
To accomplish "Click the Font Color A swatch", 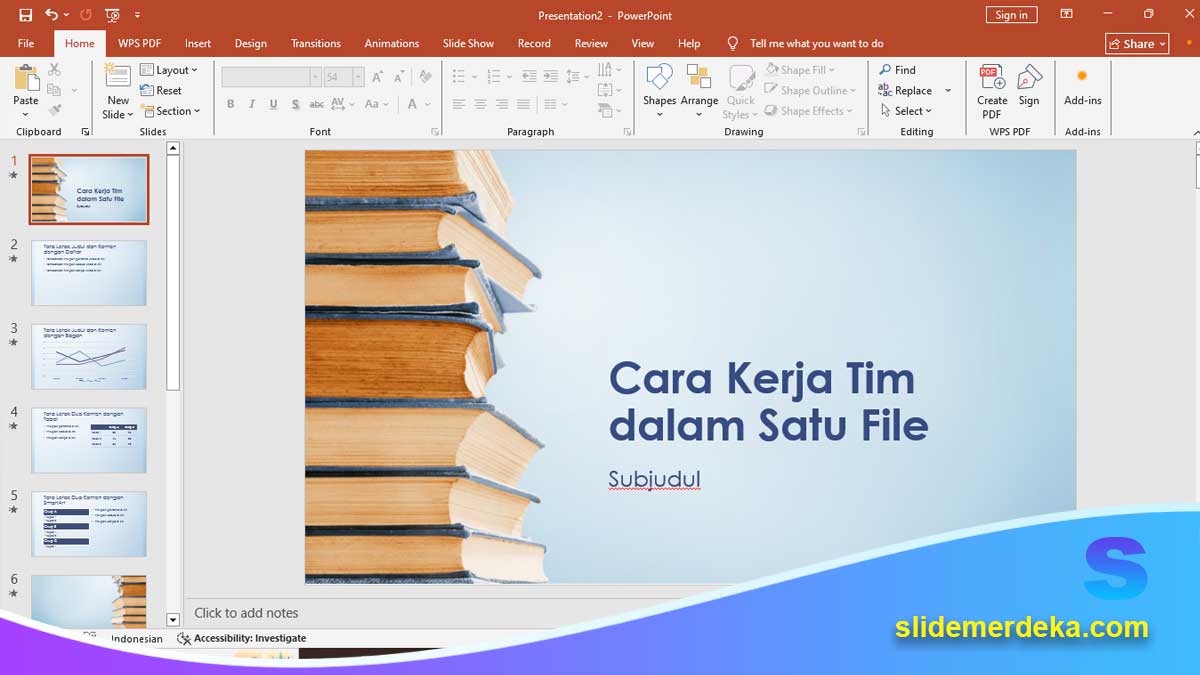I will (x=412, y=104).
